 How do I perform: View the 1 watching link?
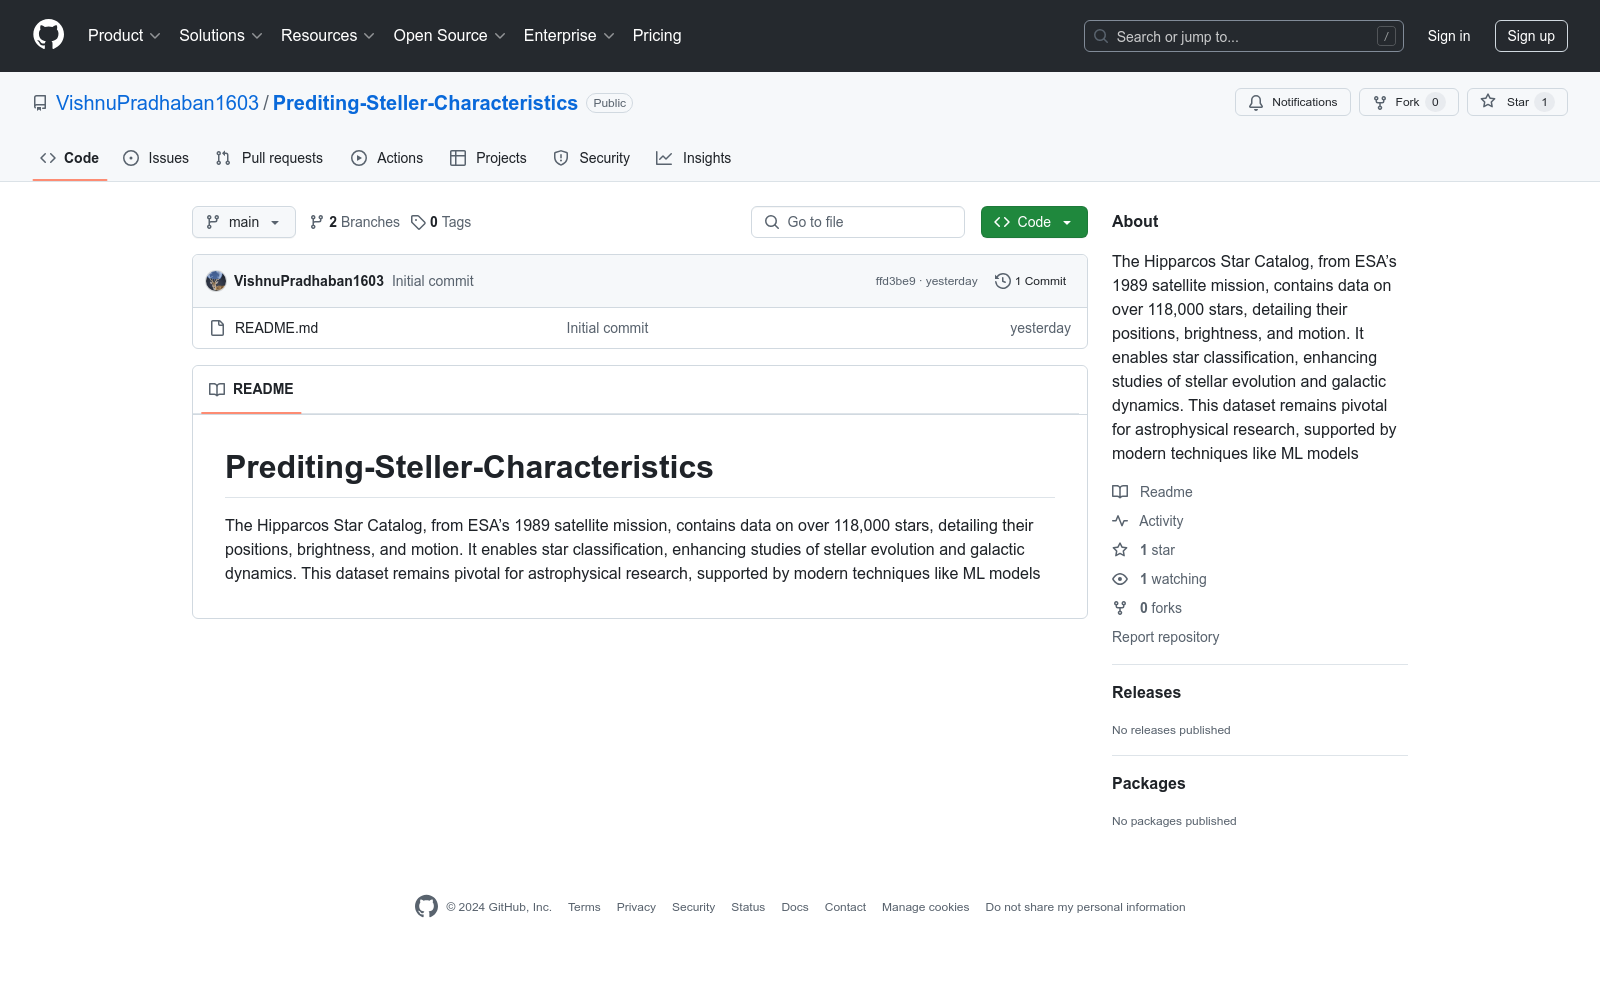point(1160,579)
